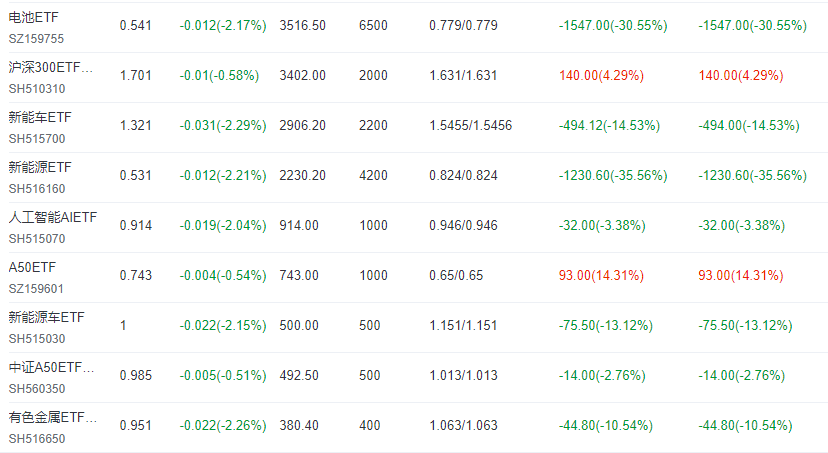Click 电池ETF price 0.541
The height and width of the screenshot is (453, 828).
pos(136,25)
